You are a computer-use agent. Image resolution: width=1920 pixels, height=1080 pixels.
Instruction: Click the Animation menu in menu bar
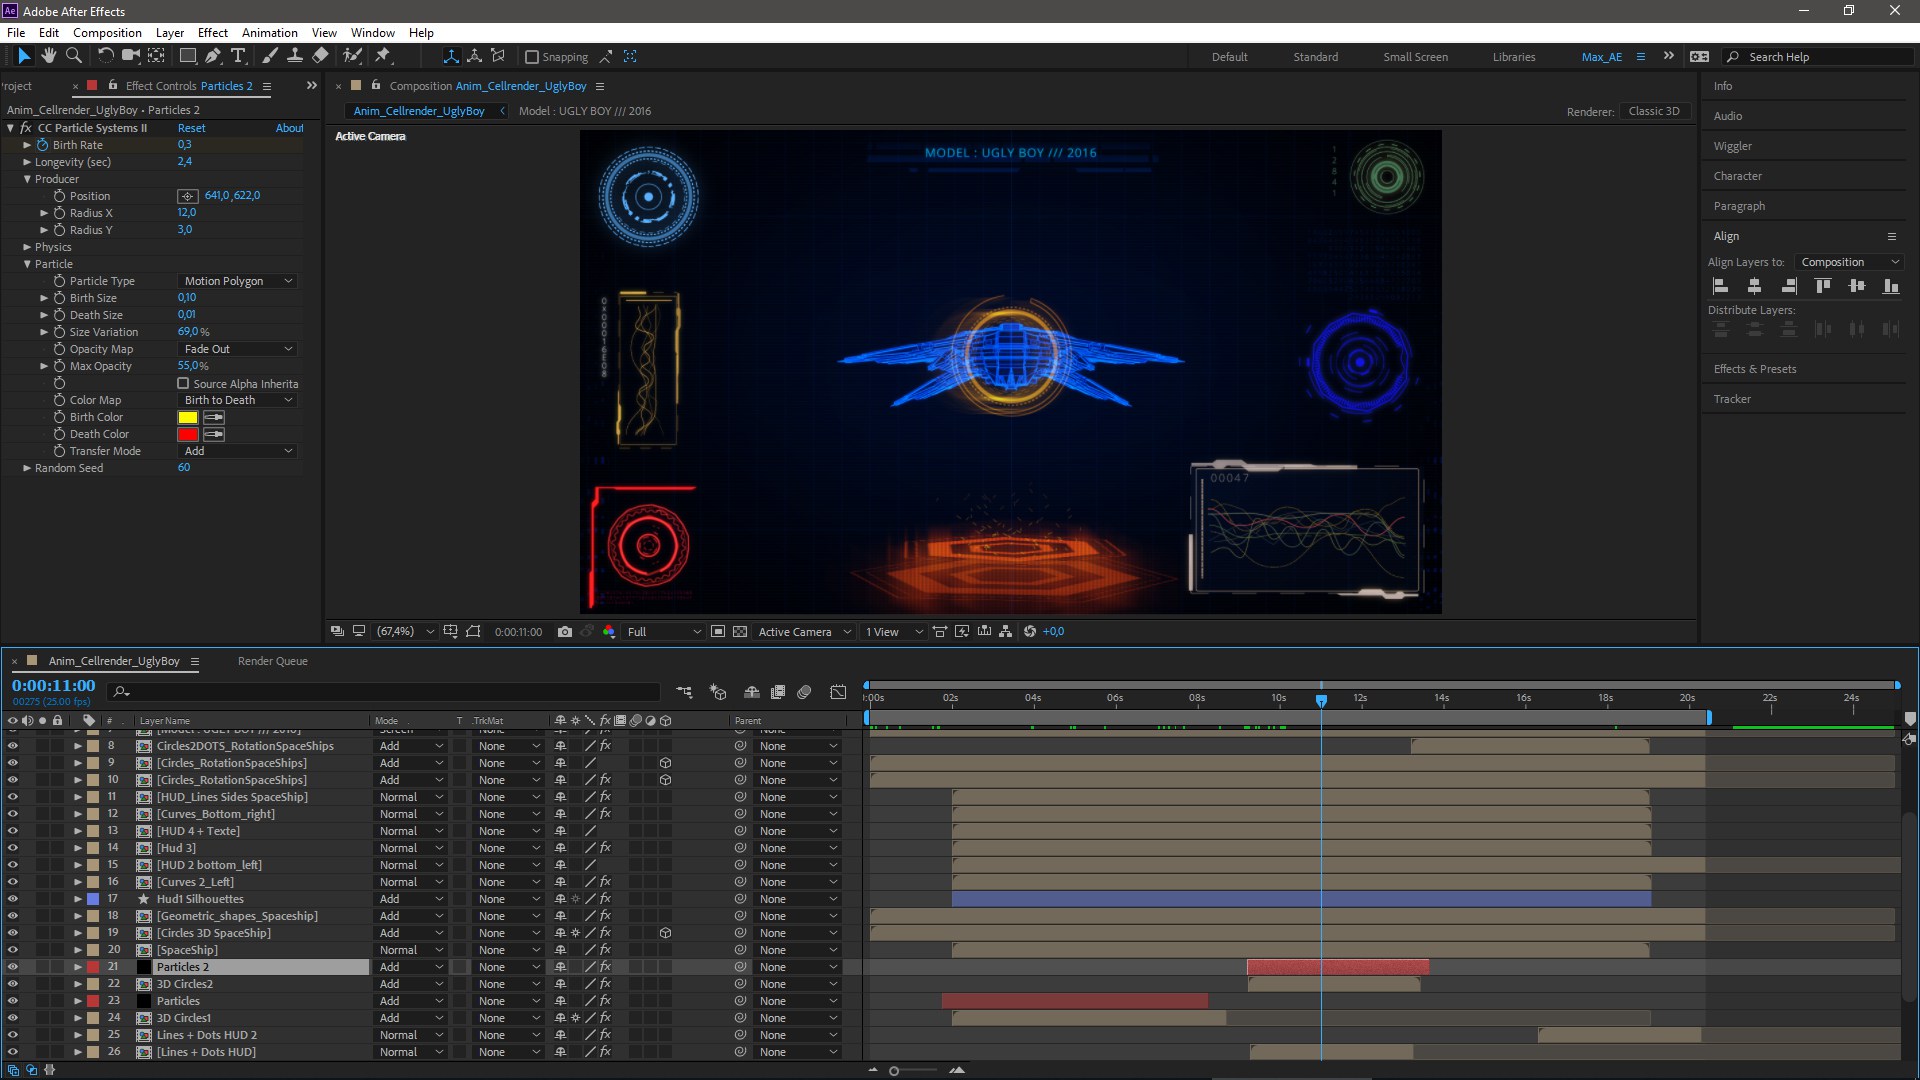coord(269,32)
